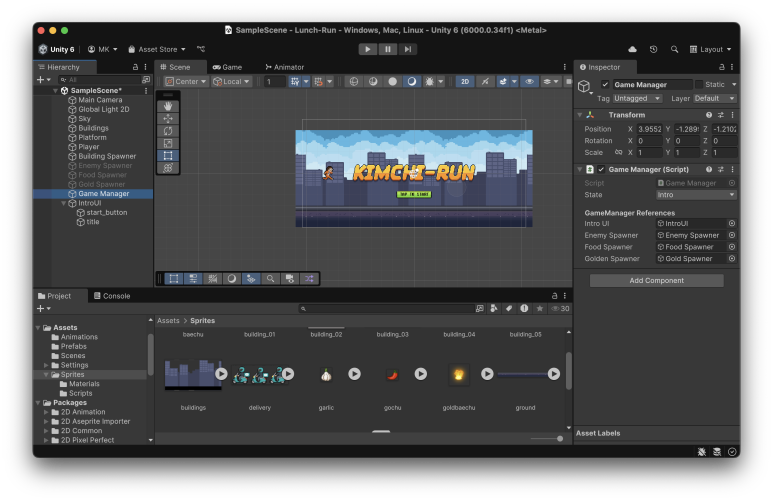The width and height of the screenshot is (773, 501).
Task: Open the State Intro dropdown
Action: pyautogui.click(x=696, y=195)
